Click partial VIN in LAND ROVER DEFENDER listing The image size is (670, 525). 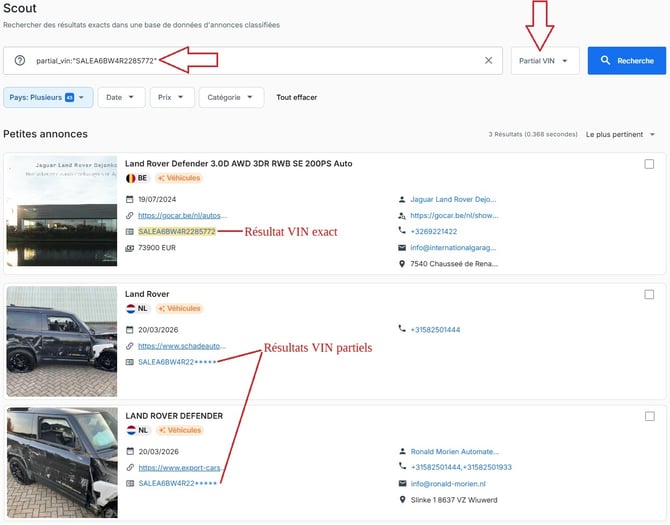tap(178, 484)
